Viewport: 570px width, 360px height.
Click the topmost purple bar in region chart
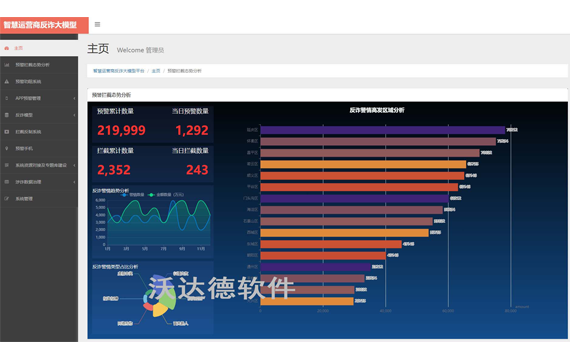pyautogui.click(x=382, y=130)
